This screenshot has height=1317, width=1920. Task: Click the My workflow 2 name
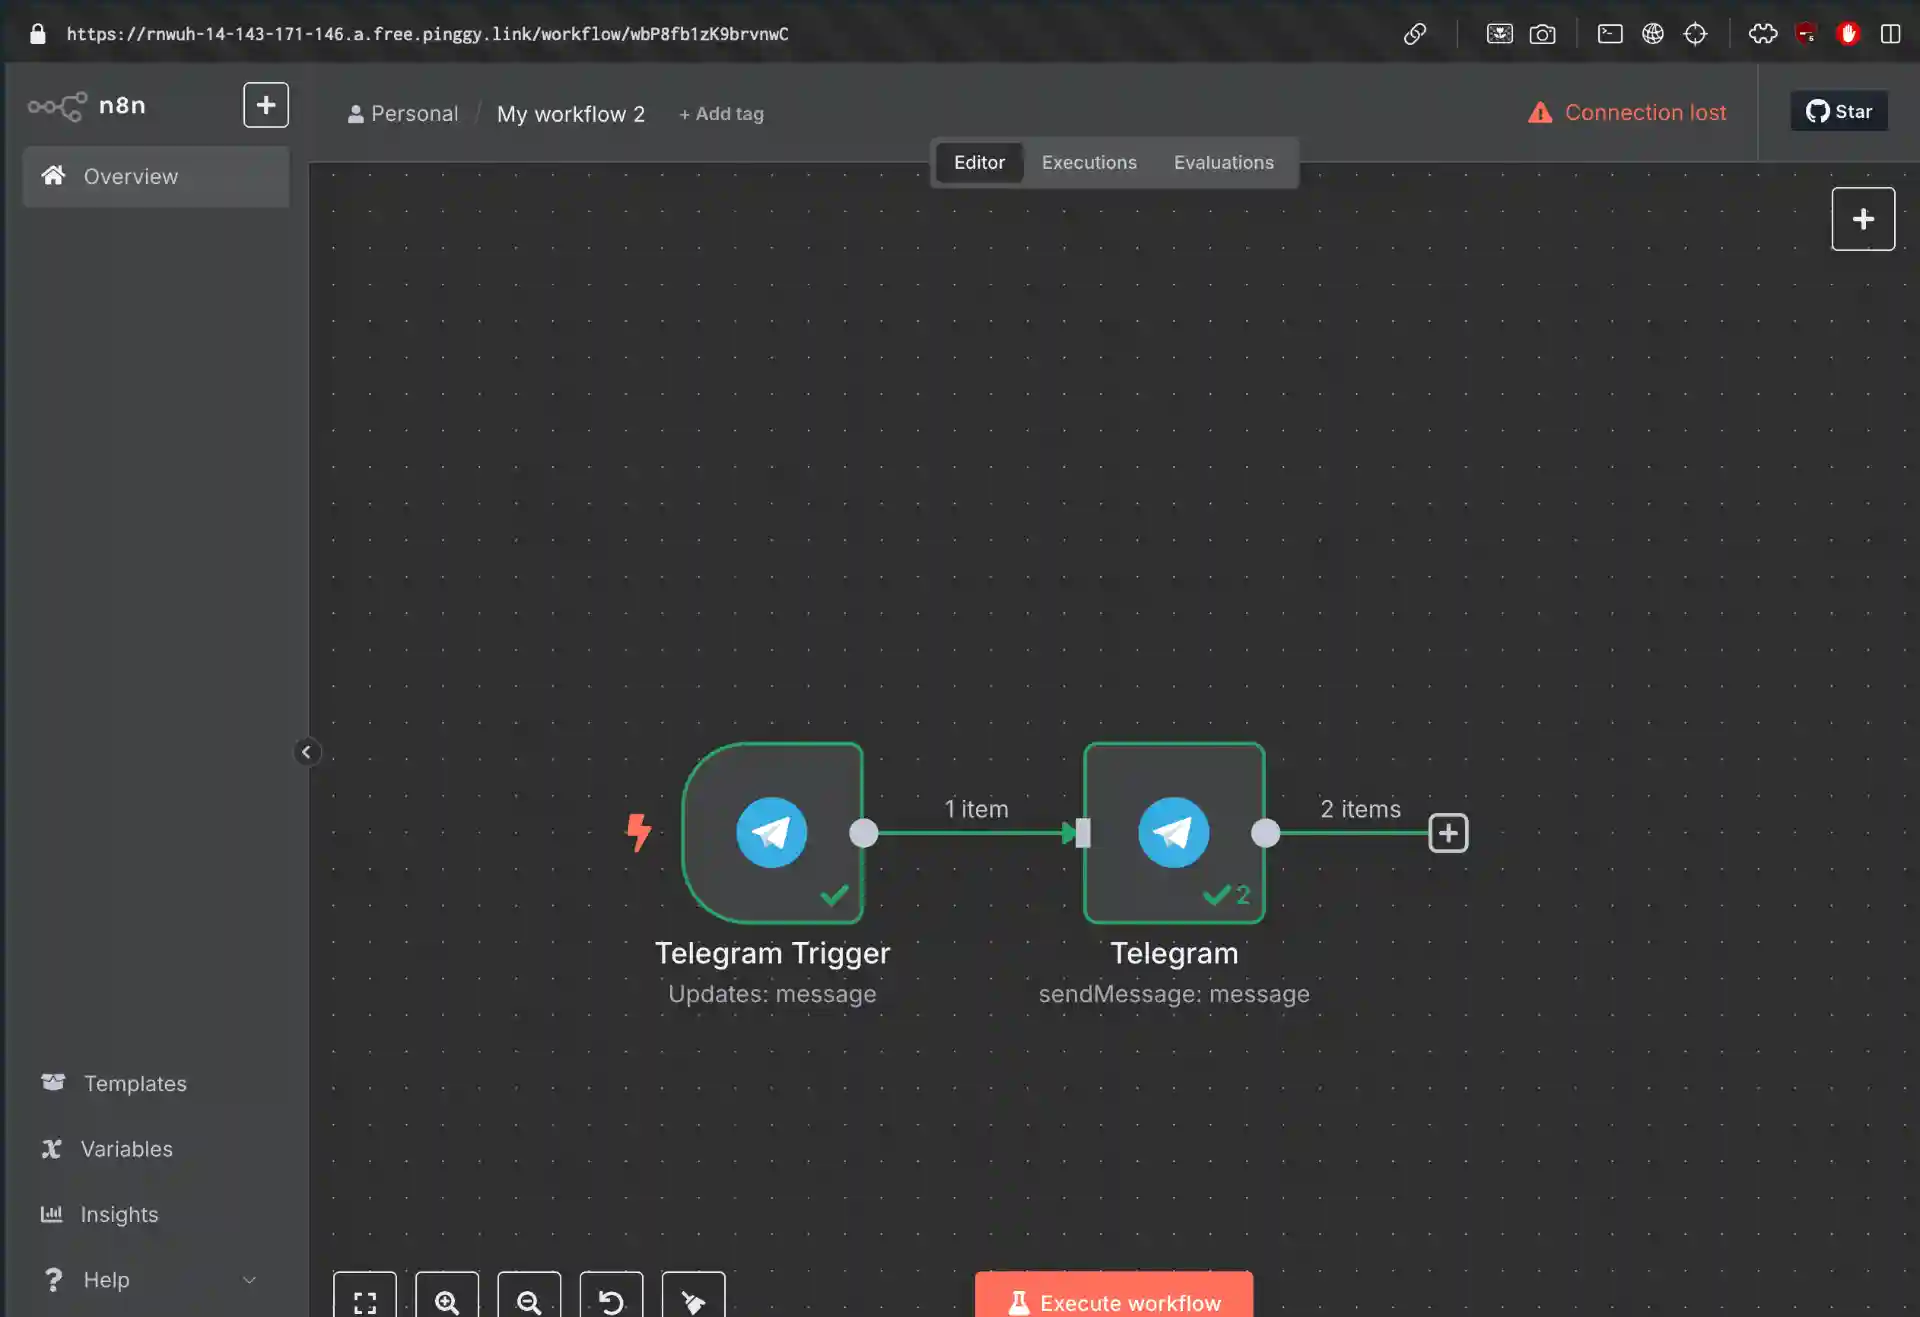571,114
